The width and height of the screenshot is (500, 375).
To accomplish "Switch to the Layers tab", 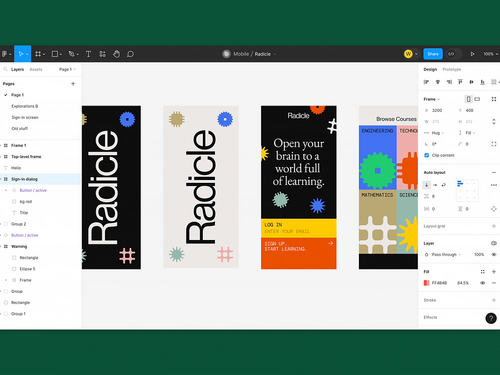I will coord(17,69).
